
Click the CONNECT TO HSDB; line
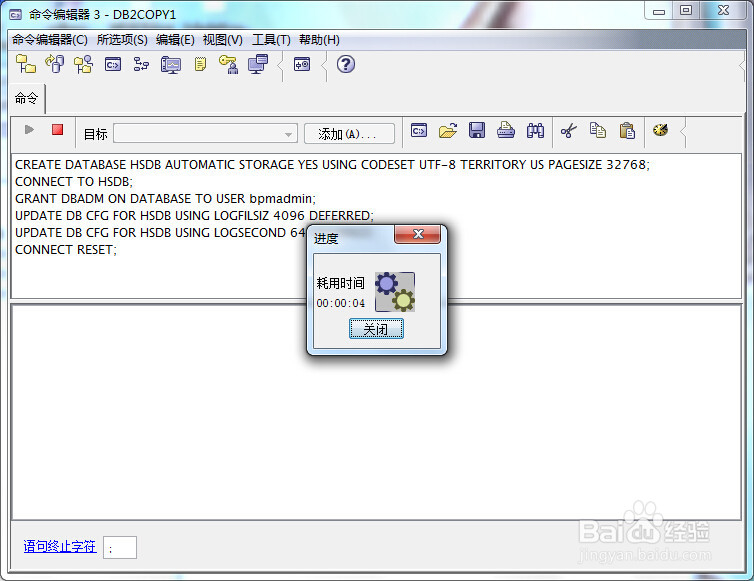pos(74,182)
